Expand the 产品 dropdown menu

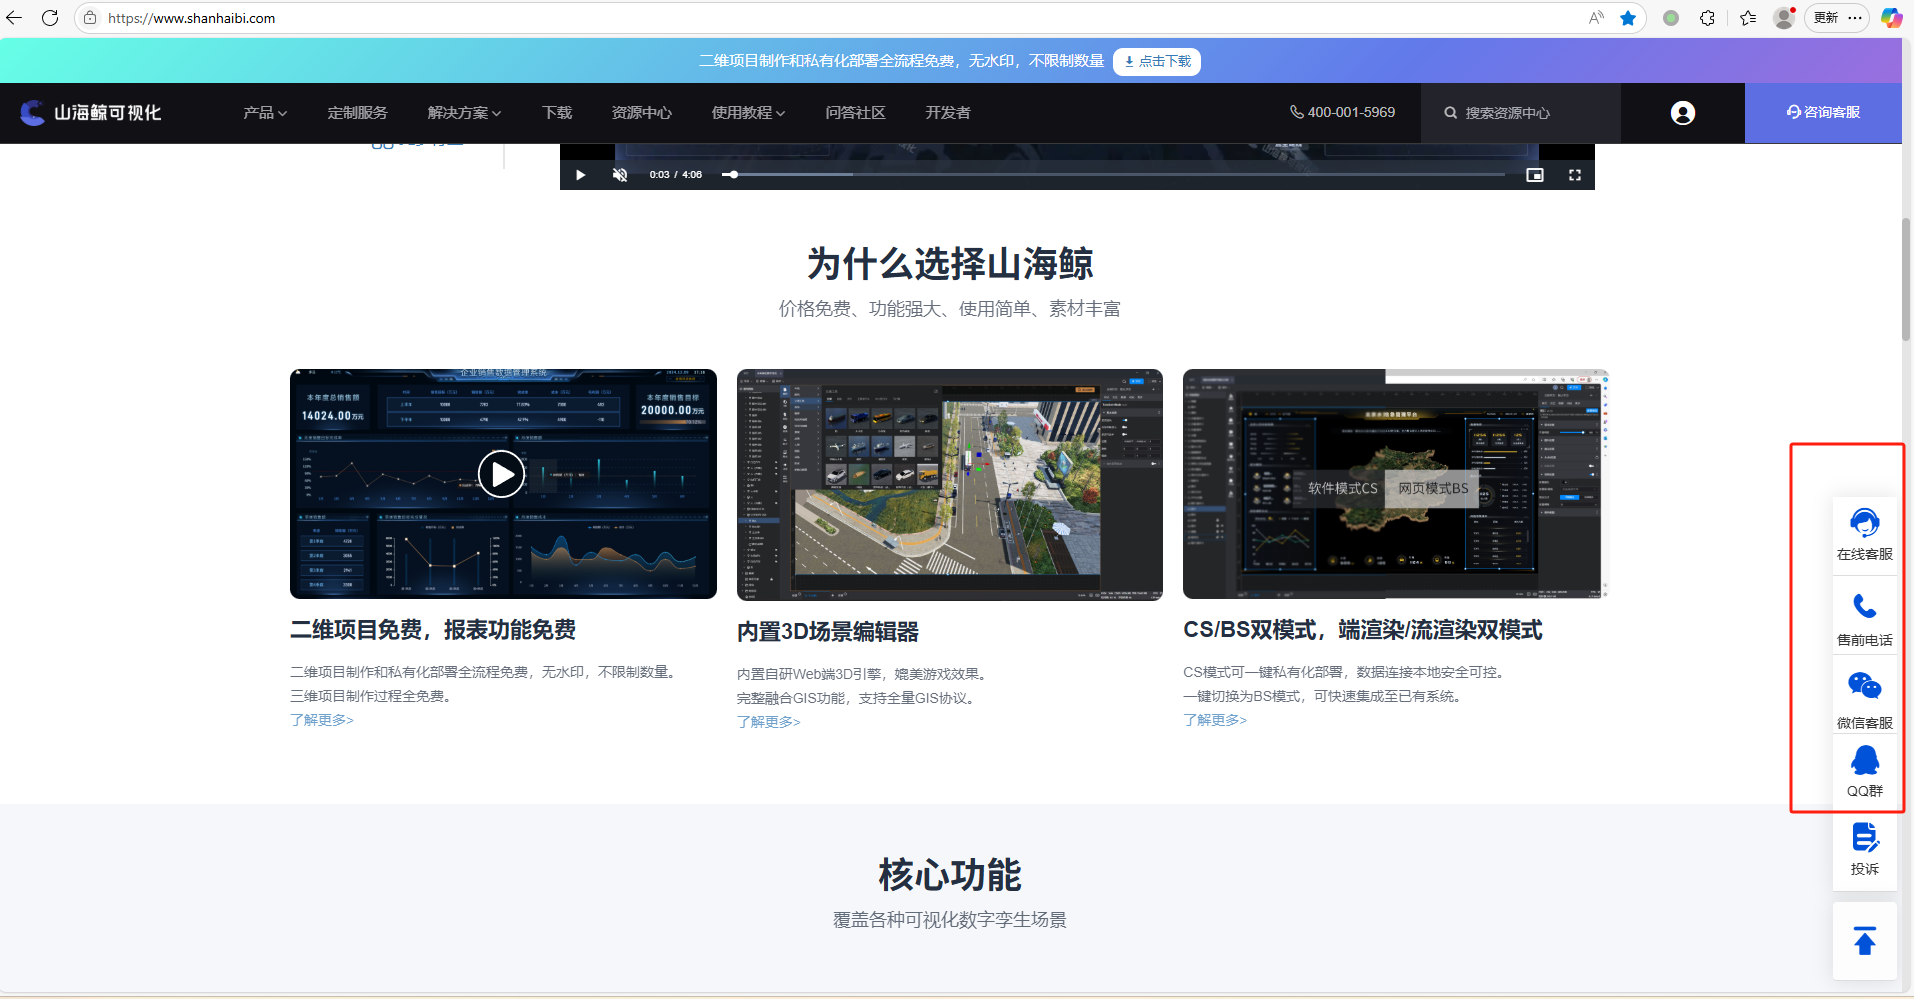pyautogui.click(x=265, y=113)
